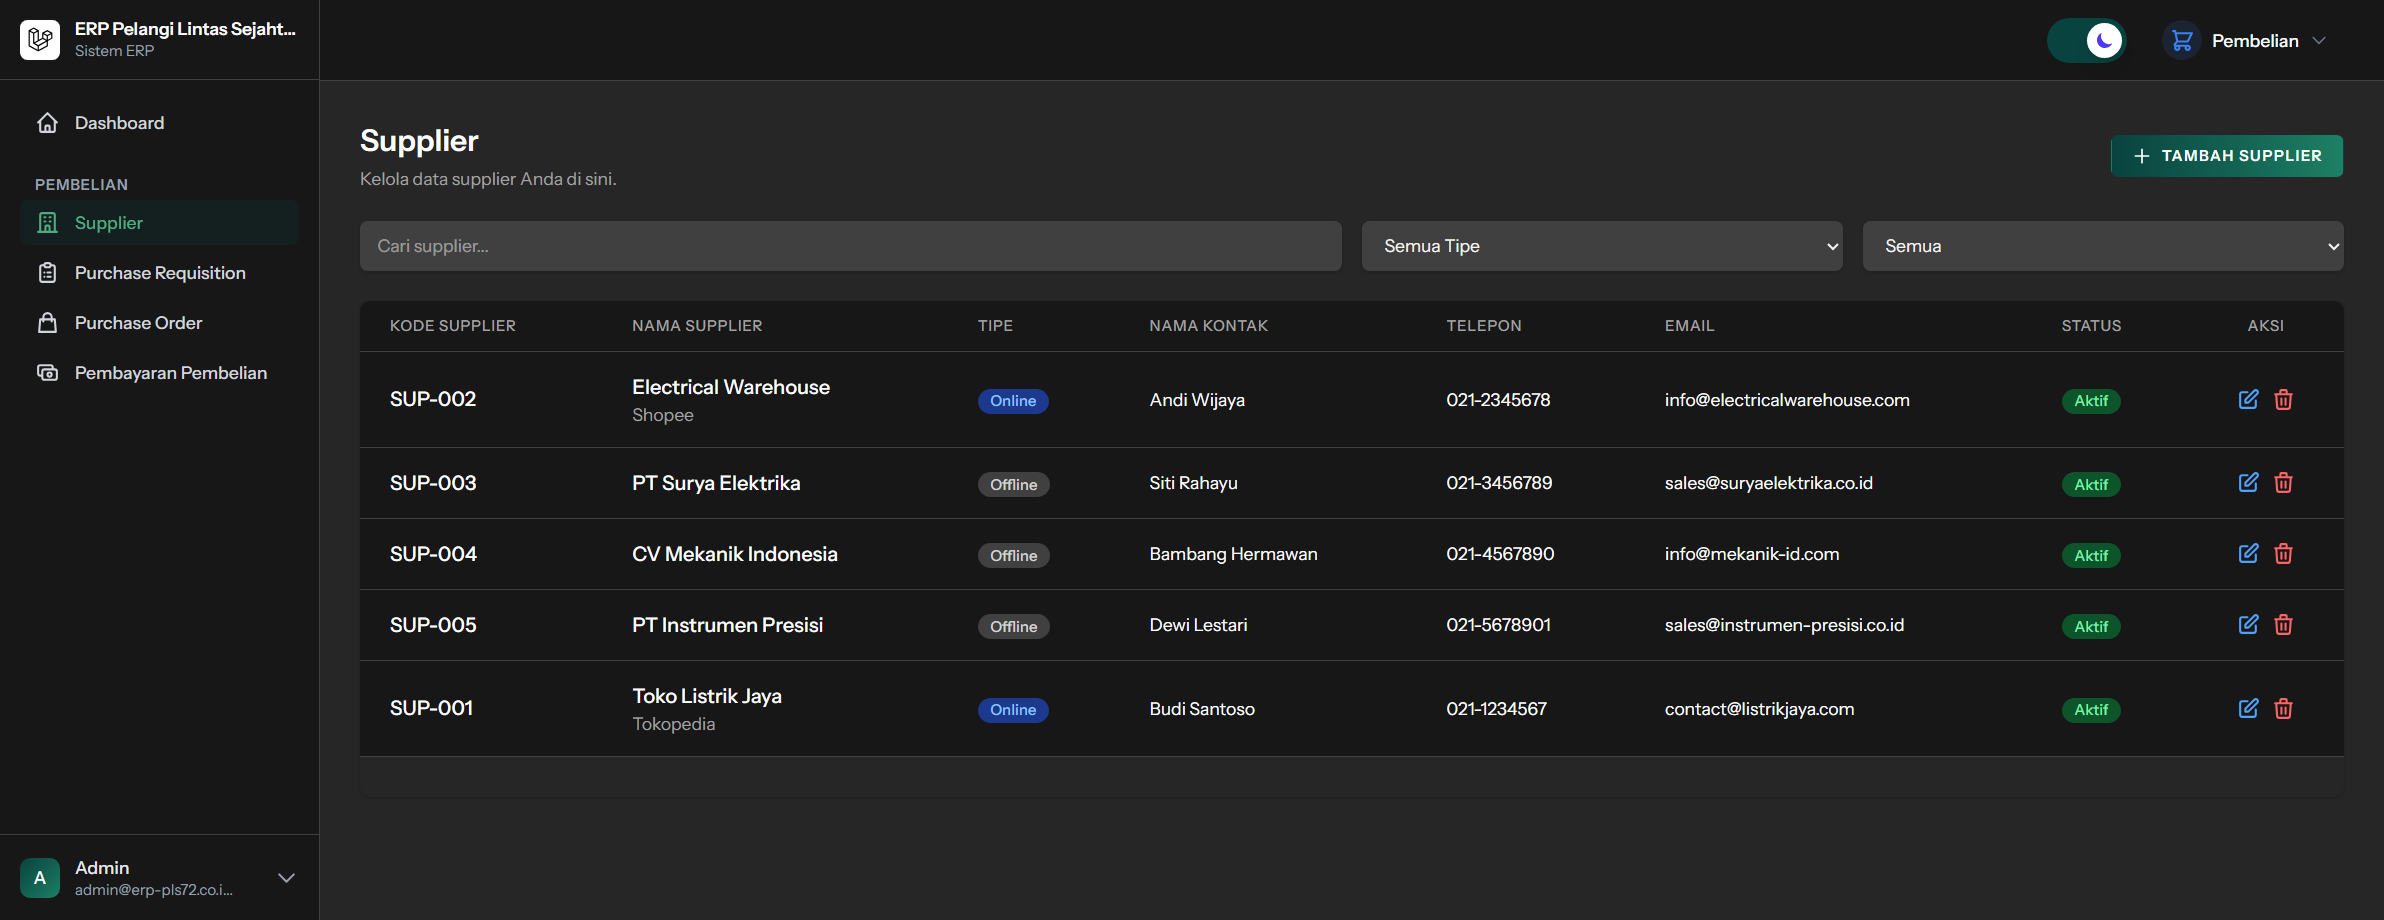Click the ERP logo icon in sidebar
The height and width of the screenshot is (920, 2384).
click(40, 40)
